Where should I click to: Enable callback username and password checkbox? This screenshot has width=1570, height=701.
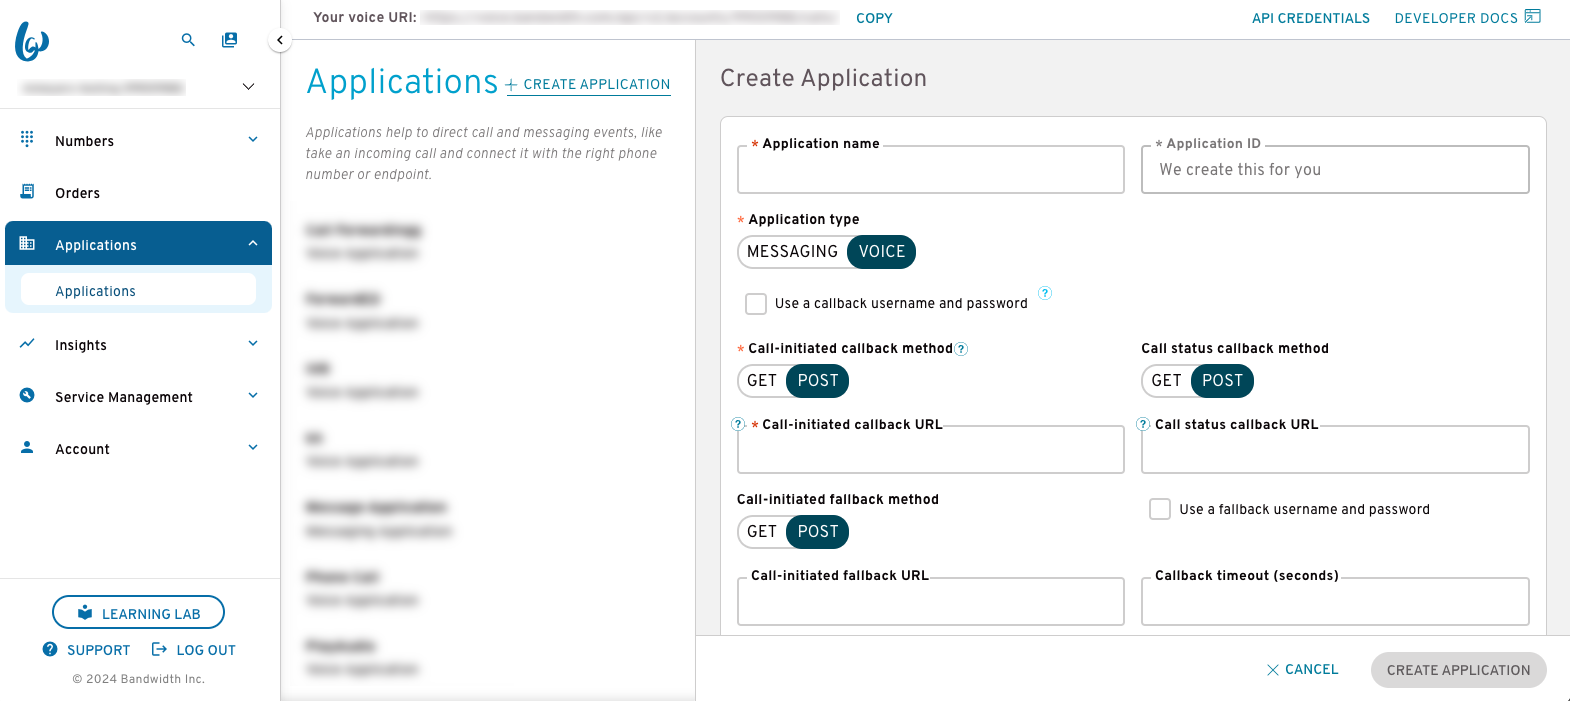pyautogui.click(x=756, y=303)
